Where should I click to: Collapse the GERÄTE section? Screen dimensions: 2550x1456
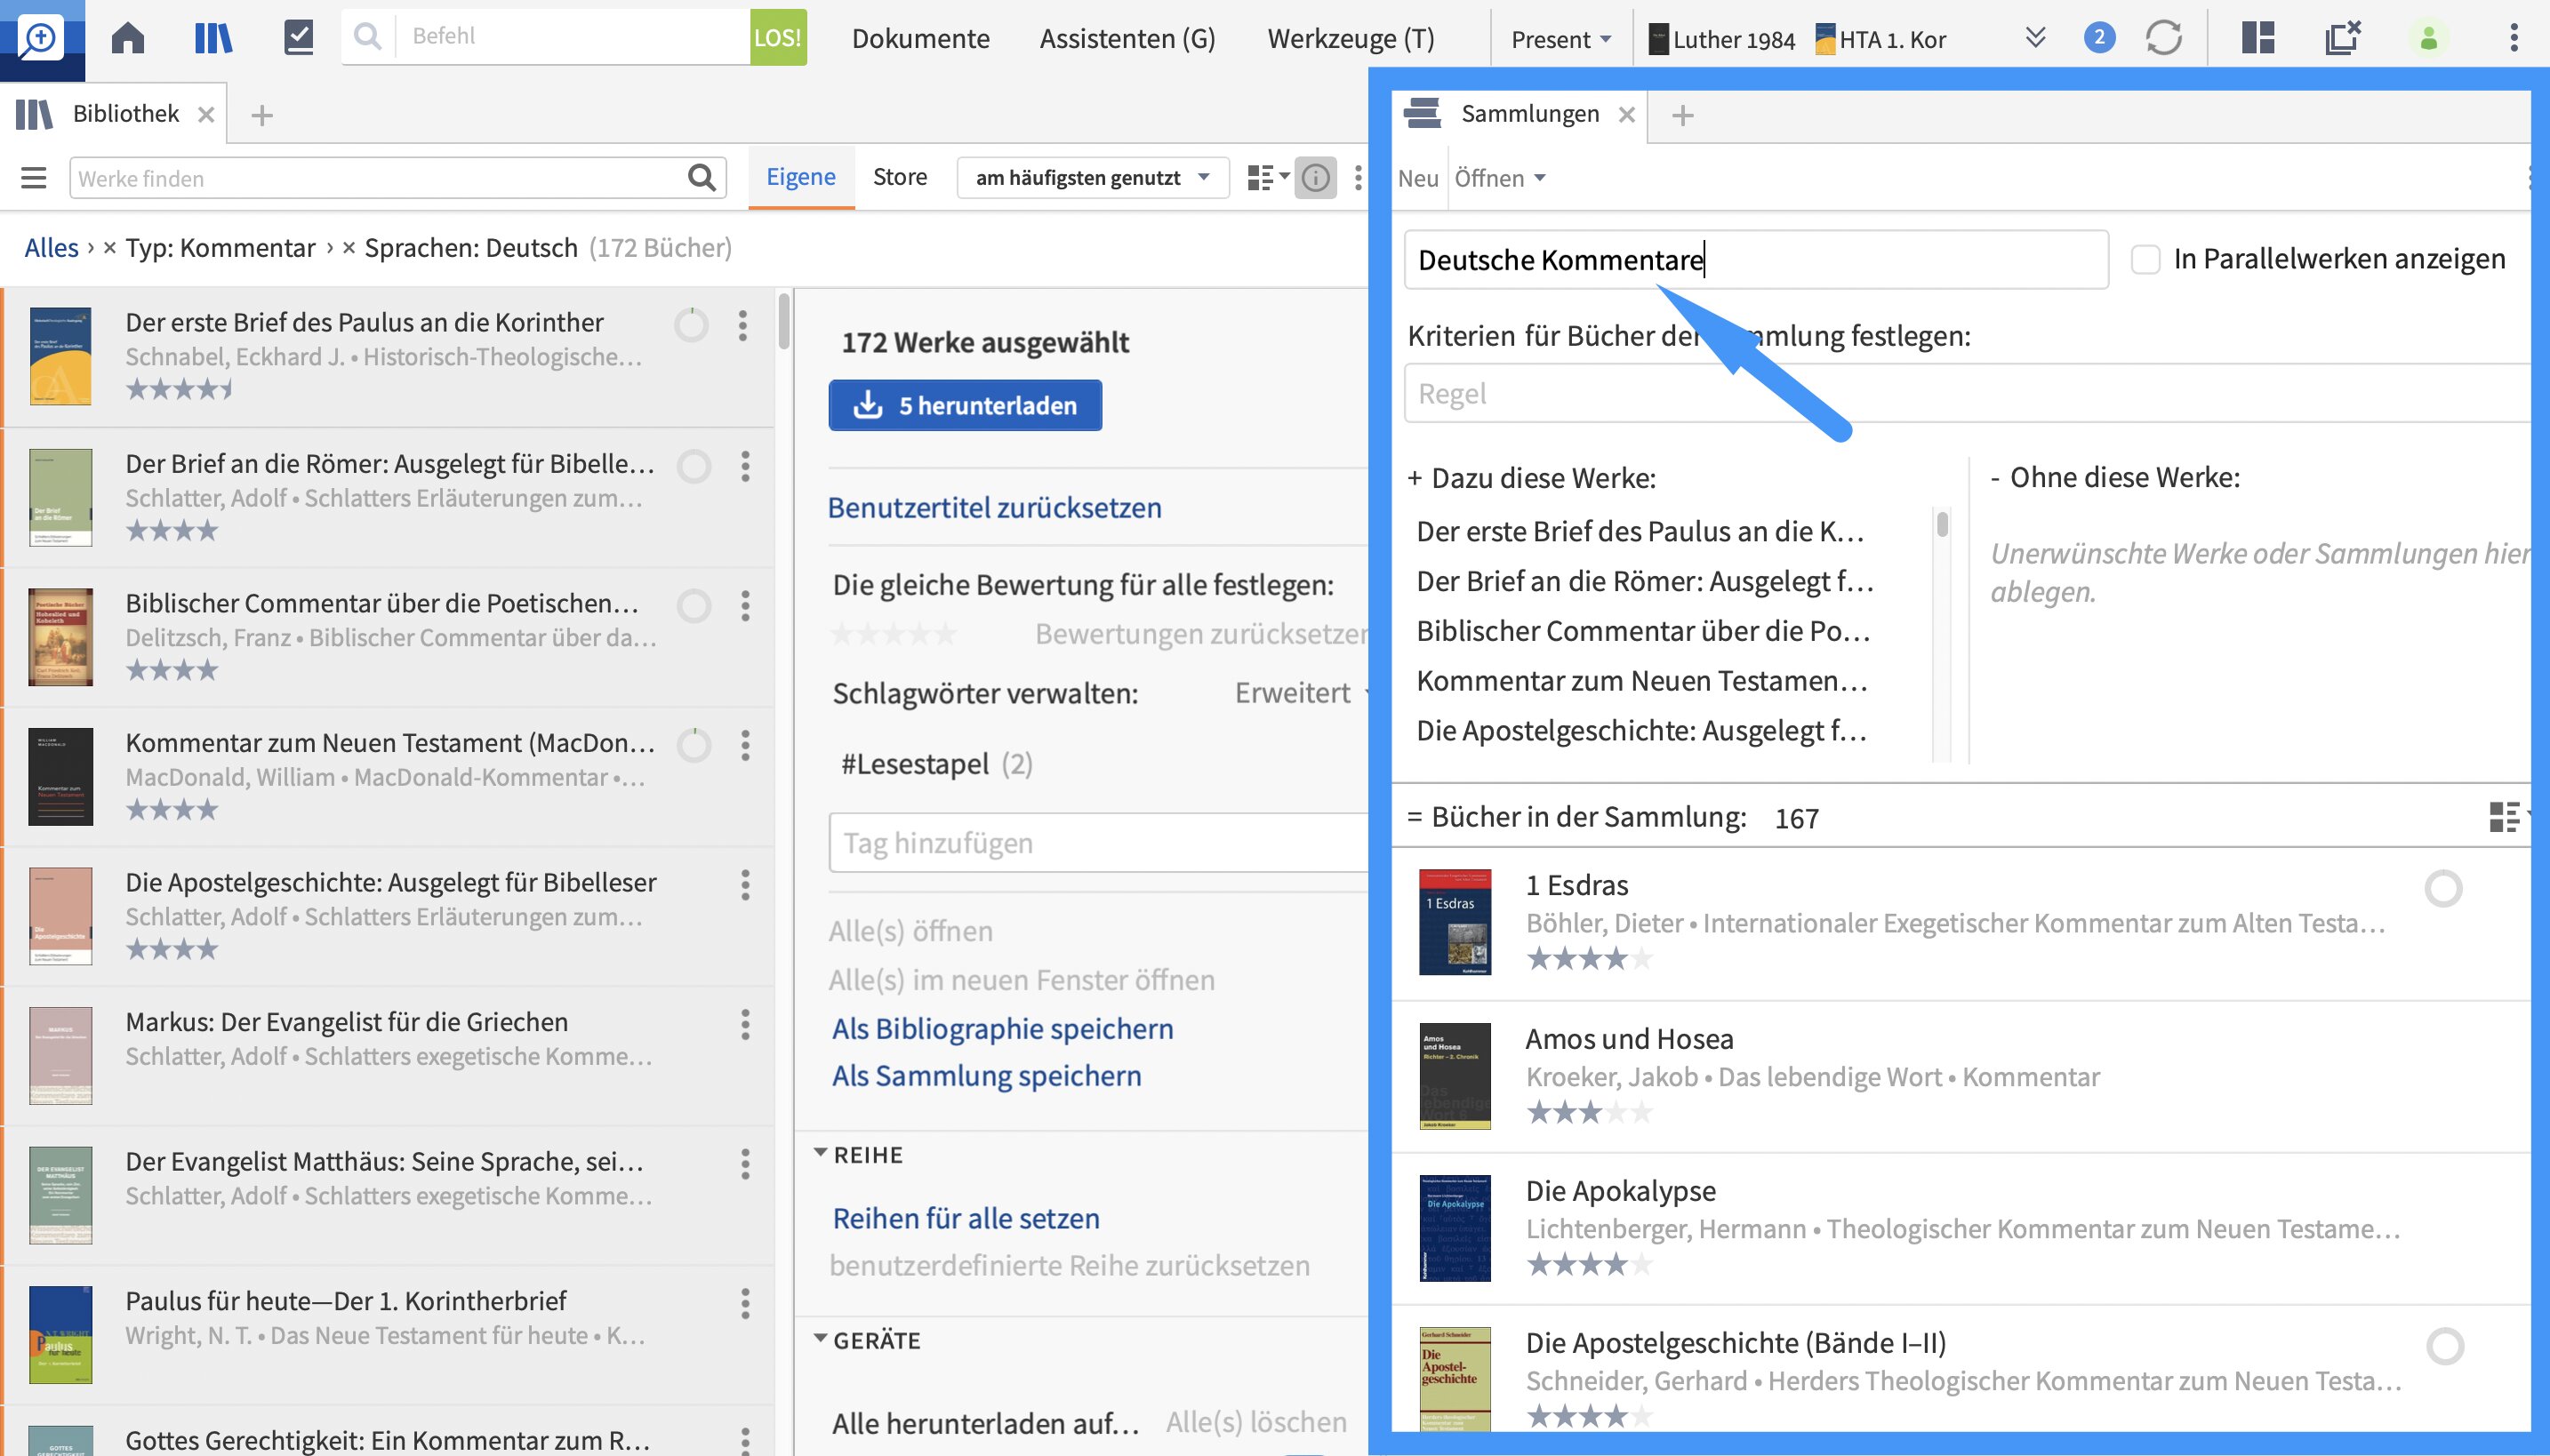821,1339
